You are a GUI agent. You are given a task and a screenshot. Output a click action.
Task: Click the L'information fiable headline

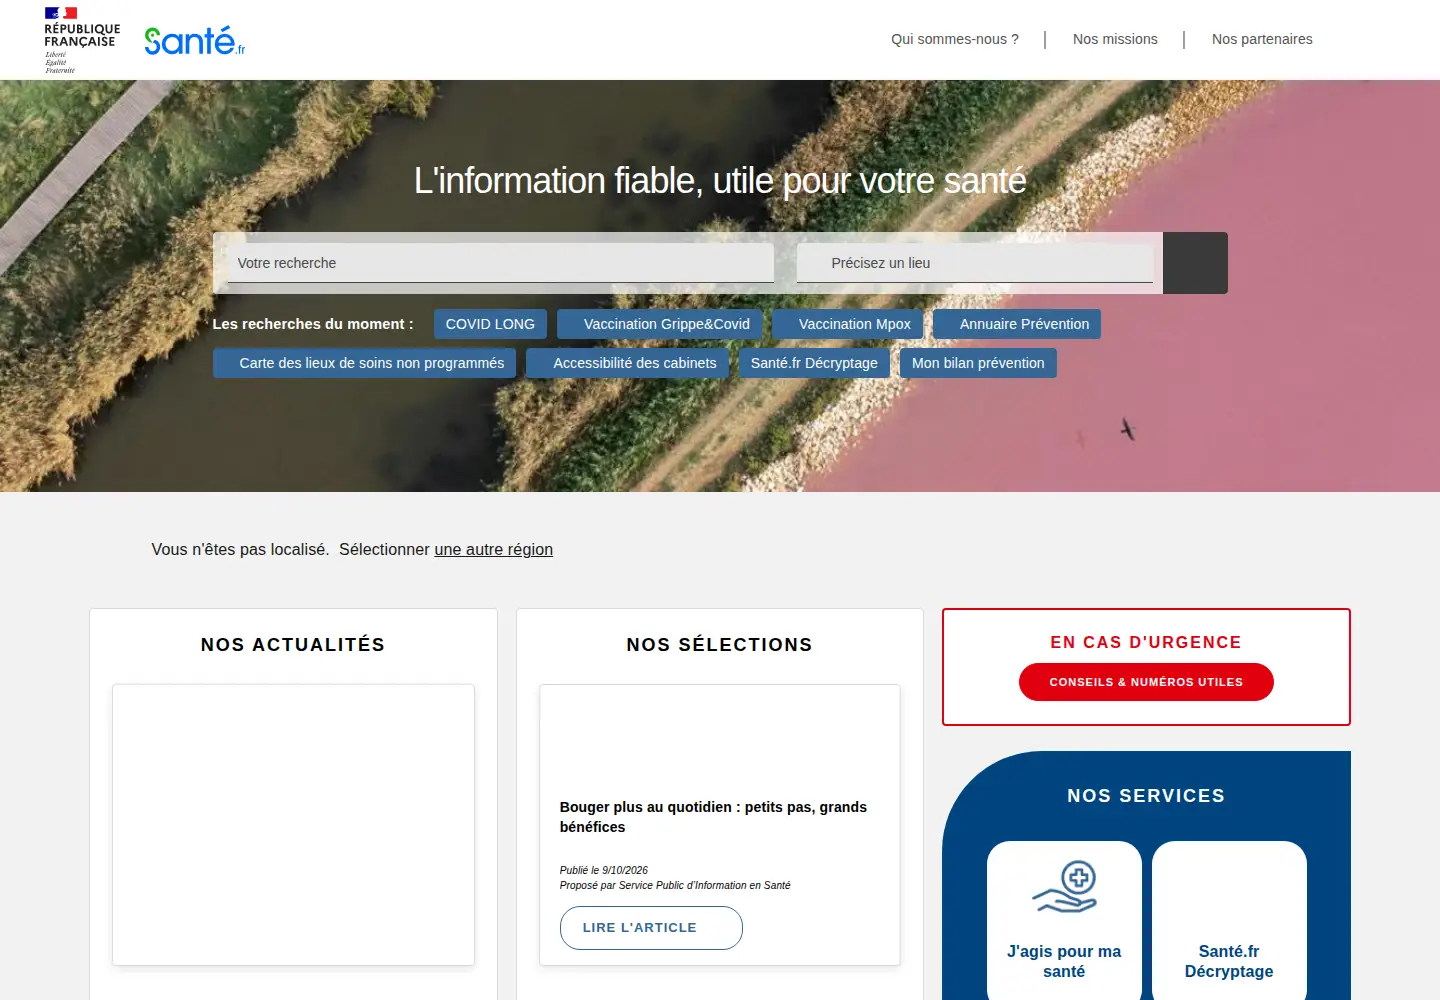[720, 181]
